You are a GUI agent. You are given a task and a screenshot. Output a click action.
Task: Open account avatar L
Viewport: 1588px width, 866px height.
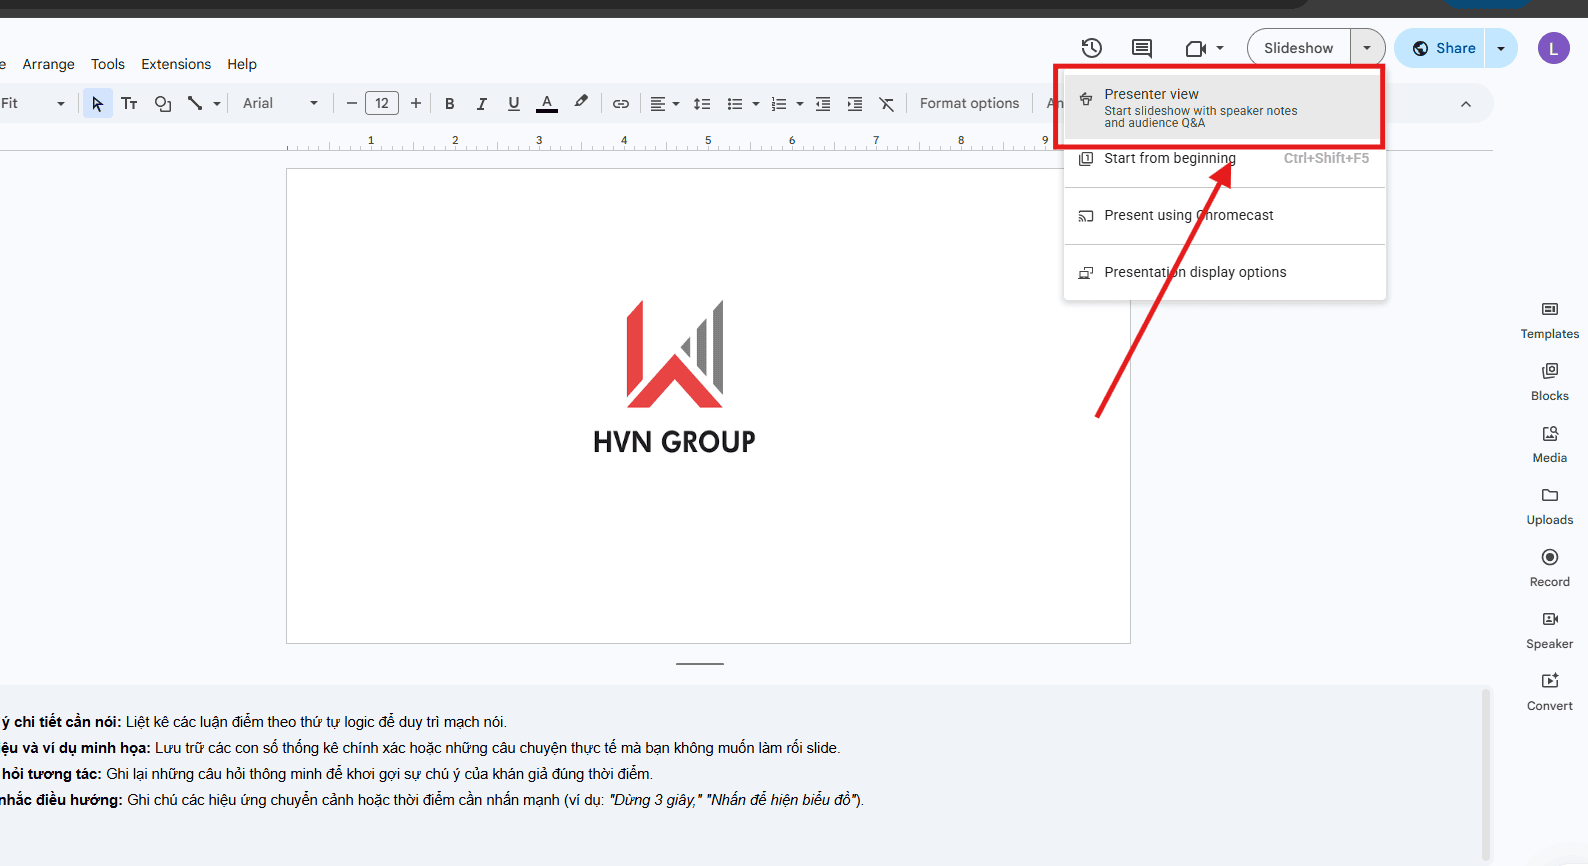click(x=1553, y=48)
